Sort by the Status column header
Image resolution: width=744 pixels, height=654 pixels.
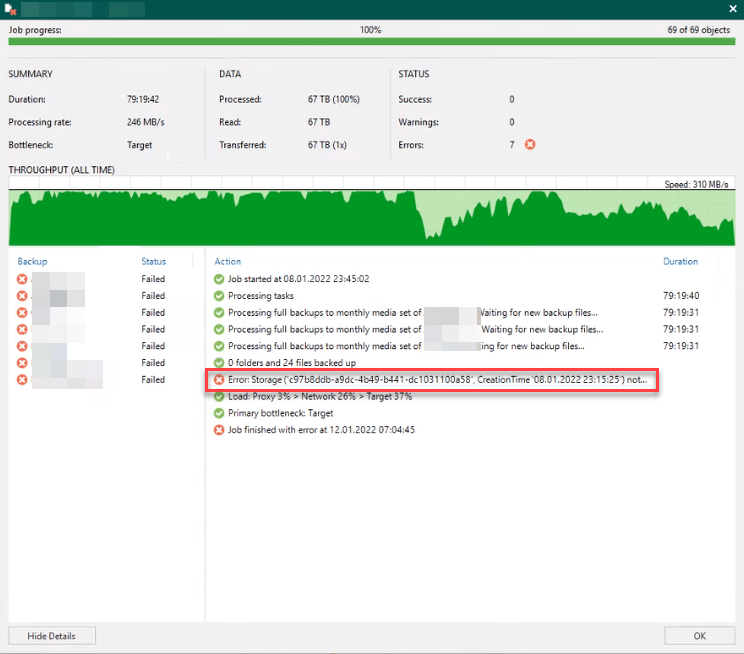click(x=153, y=262)
